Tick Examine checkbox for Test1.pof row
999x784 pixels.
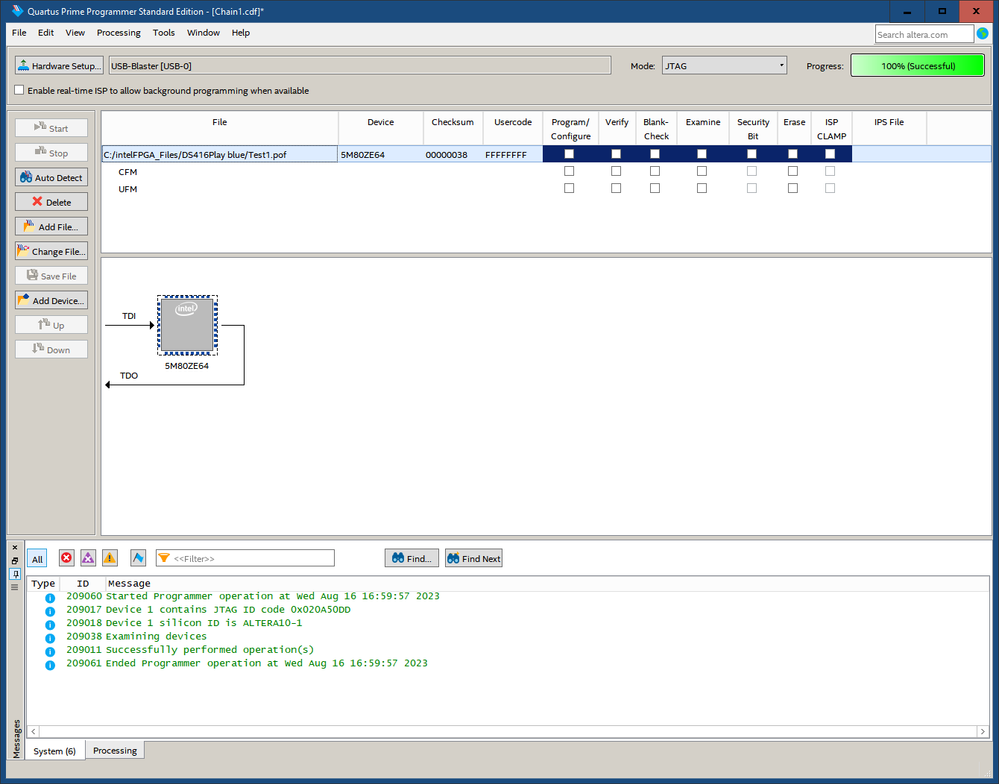coord(701,153)
